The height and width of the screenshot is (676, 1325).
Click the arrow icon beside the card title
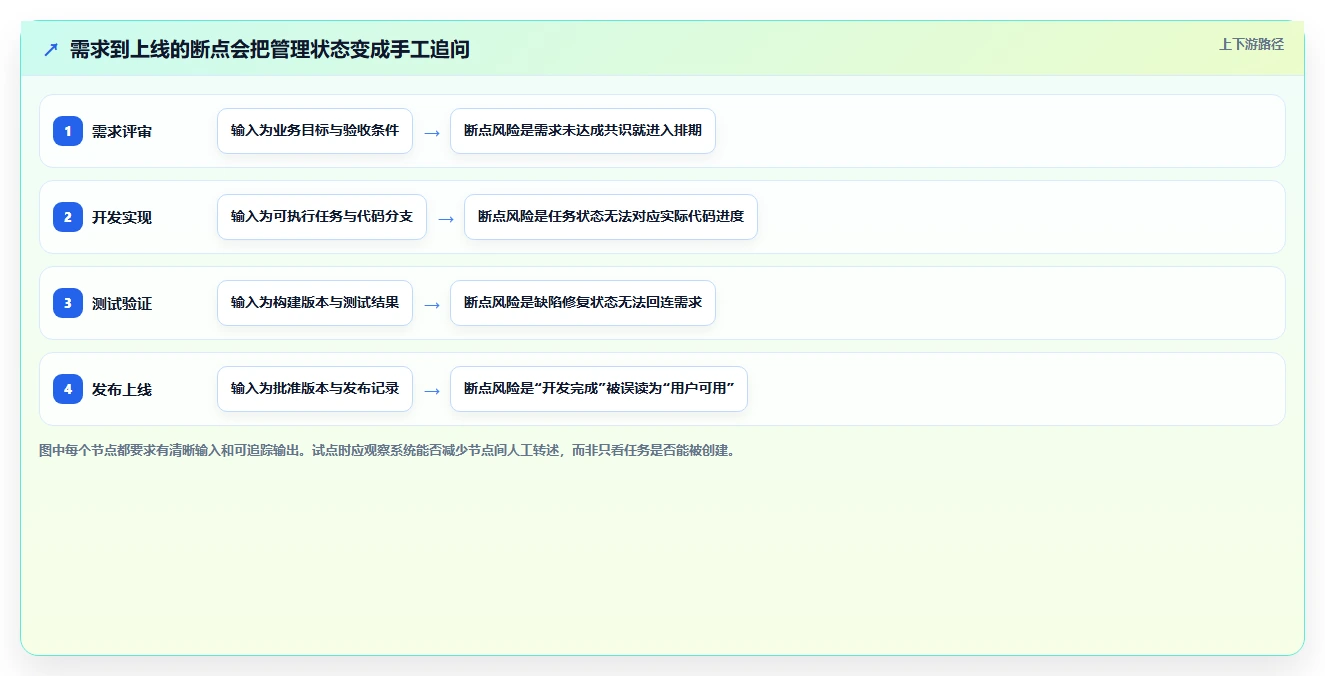pyautogui.click(x=51, y=49)
